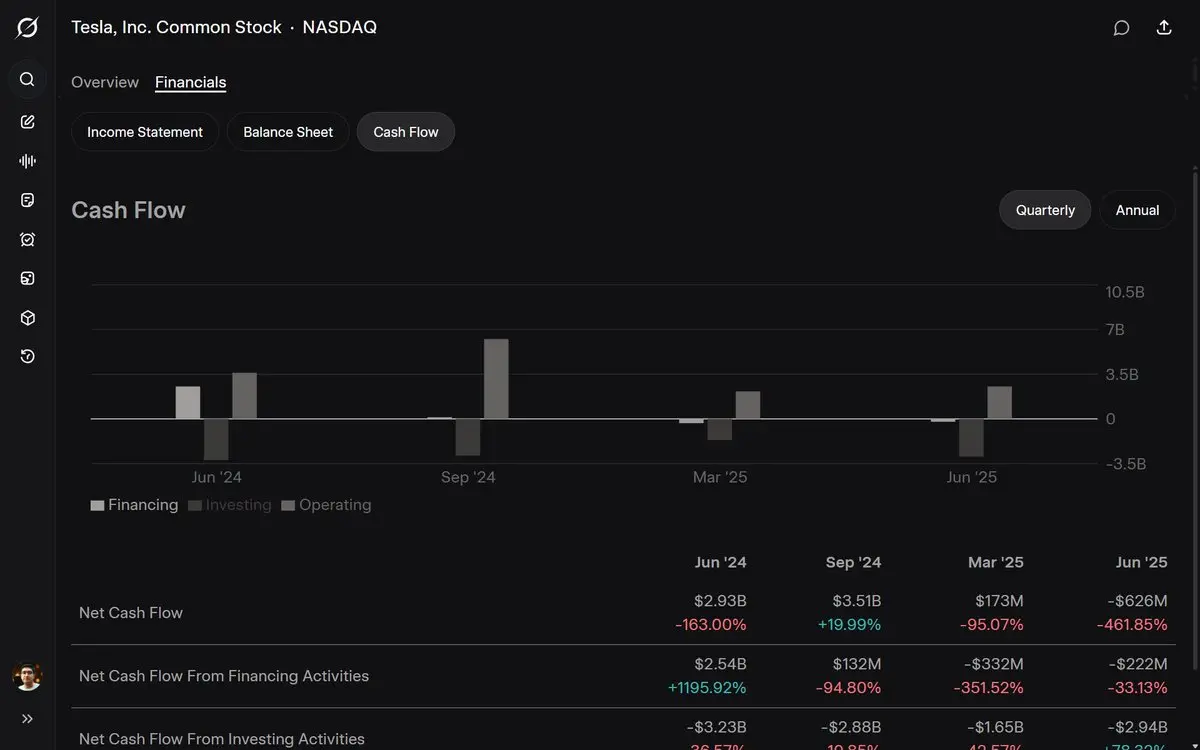Switch to Annual period

[x=1138, y=210]
